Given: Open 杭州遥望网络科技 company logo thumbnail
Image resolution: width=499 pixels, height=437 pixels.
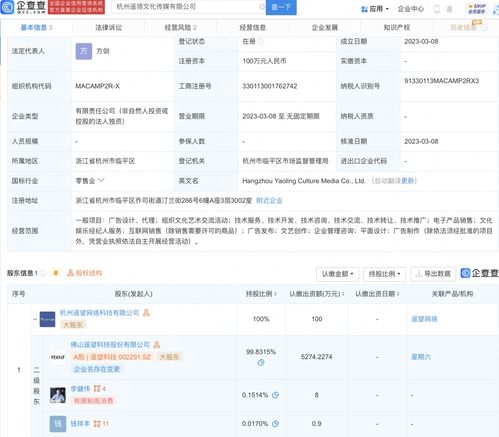Looking at the screenshot, I should tap(47, 319).
